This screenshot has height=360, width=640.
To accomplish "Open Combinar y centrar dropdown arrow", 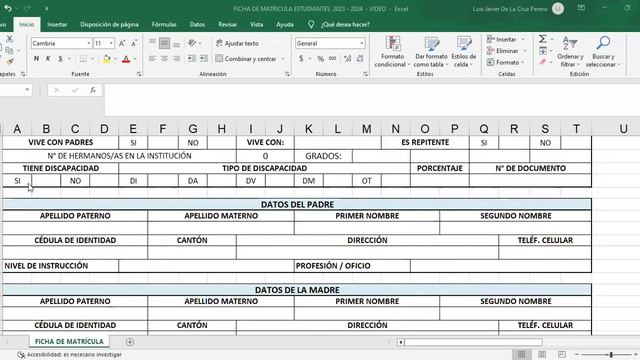I will 283,59.
